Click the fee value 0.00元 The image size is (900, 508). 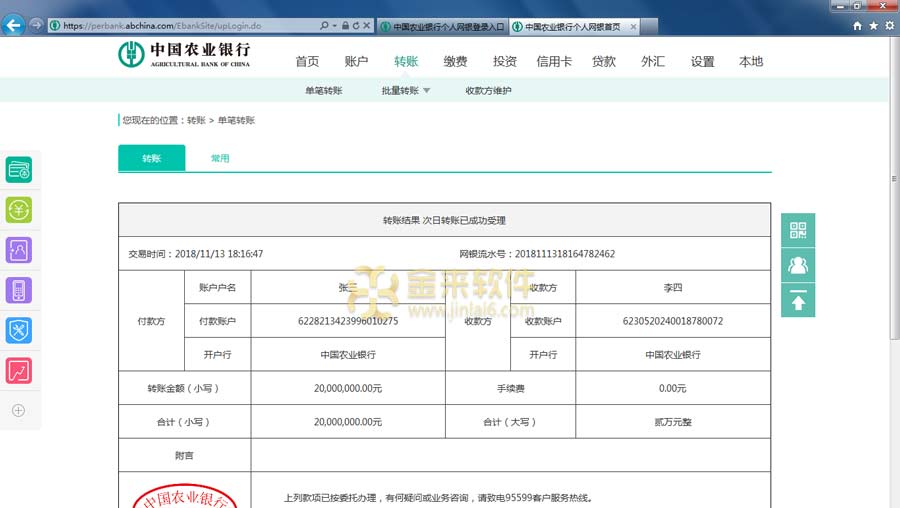pos(673,388)
